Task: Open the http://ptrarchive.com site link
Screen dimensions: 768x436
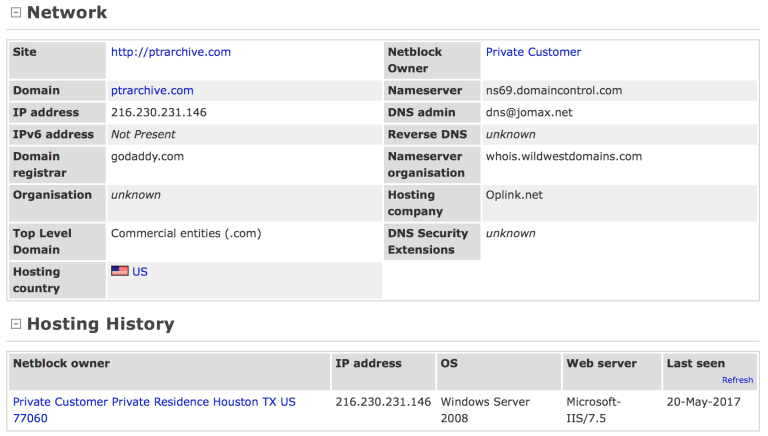Action: pyautogui.click(x=171, y=52)
